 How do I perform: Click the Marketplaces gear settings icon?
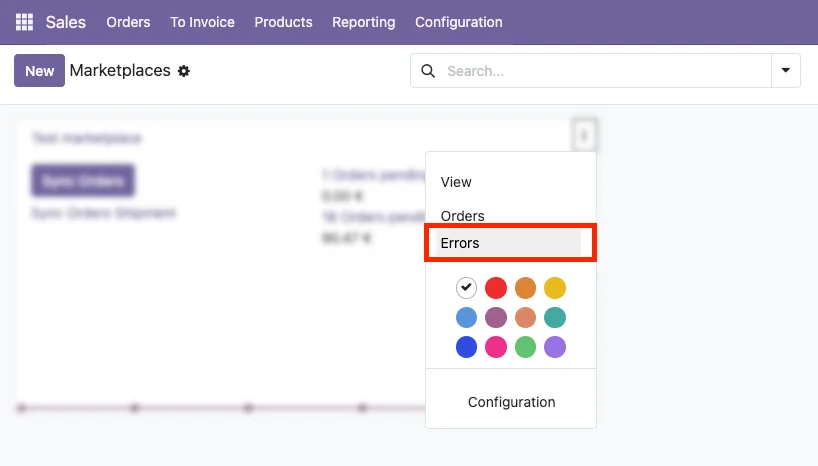(183, 71)
